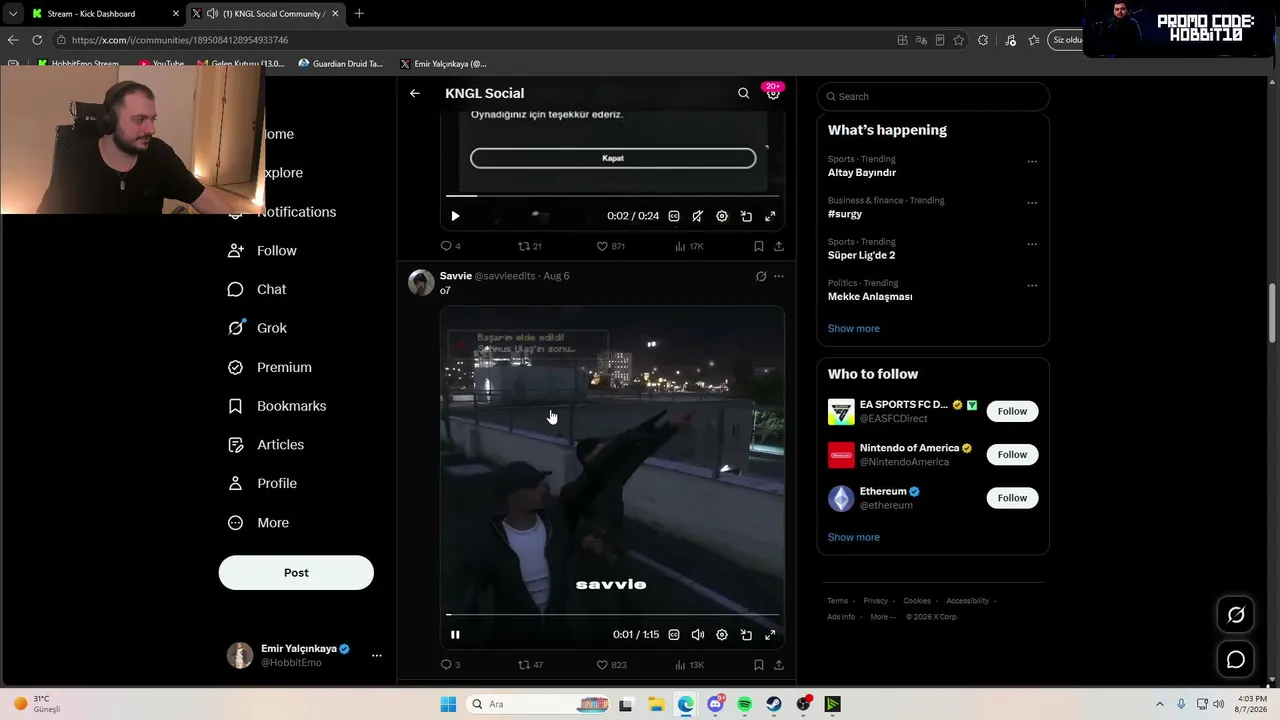The height and width of the screenshot is (720, 1280).
Task: Switch to Stream - Kick Dashboard tab
Action: (103, 14)
